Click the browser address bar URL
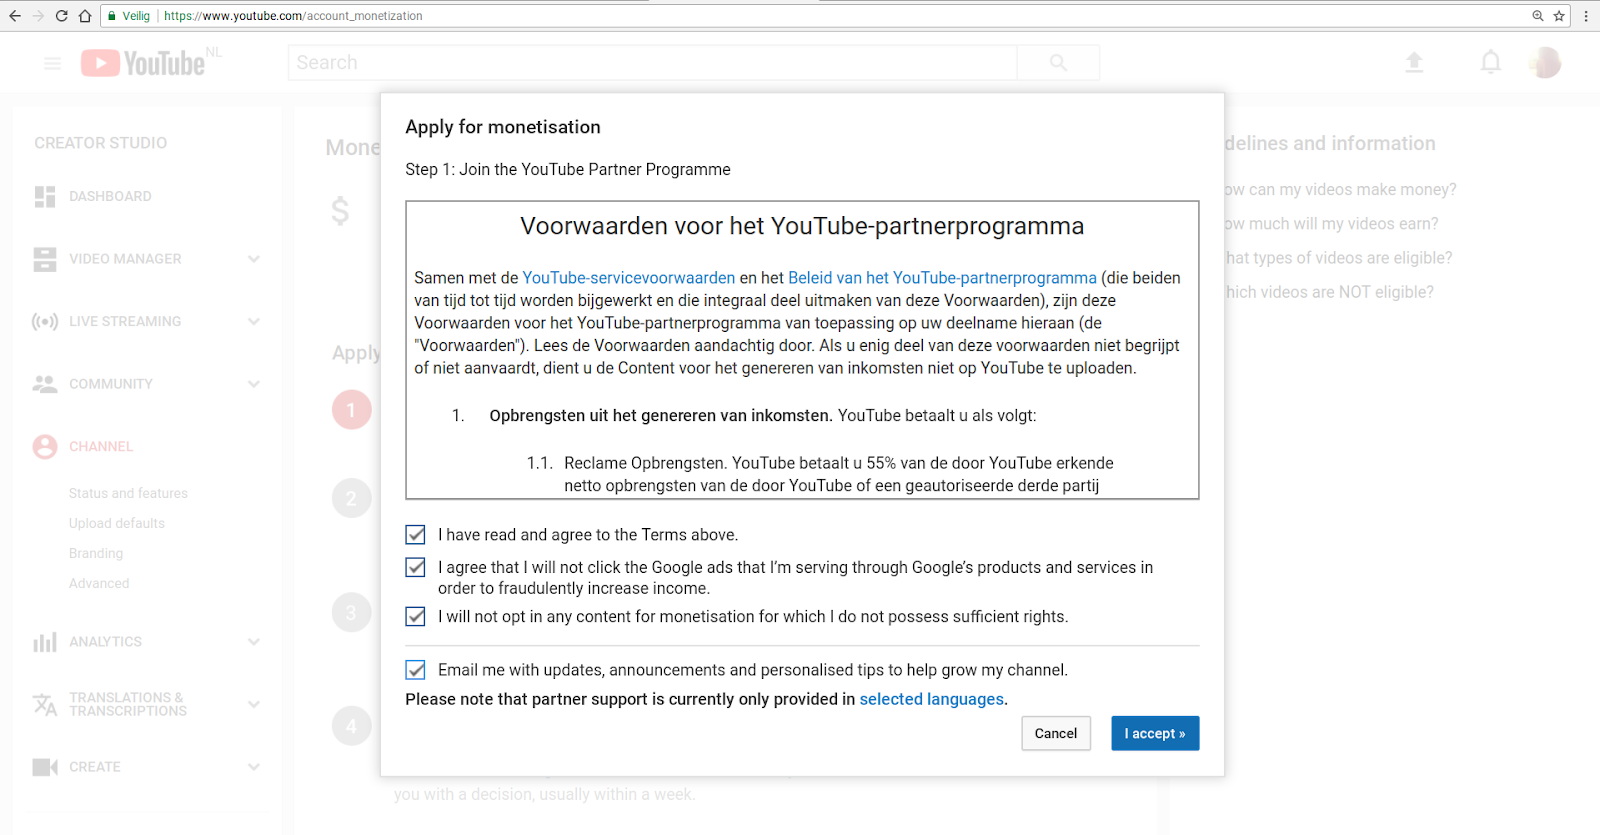 [293, 16]
